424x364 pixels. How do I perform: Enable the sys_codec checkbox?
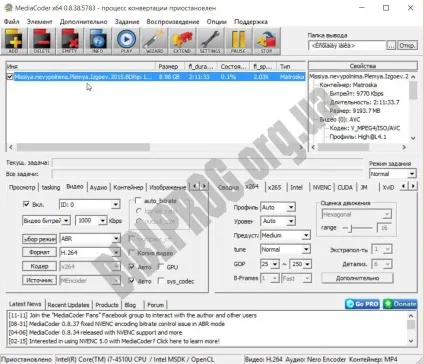coord(161,281)
